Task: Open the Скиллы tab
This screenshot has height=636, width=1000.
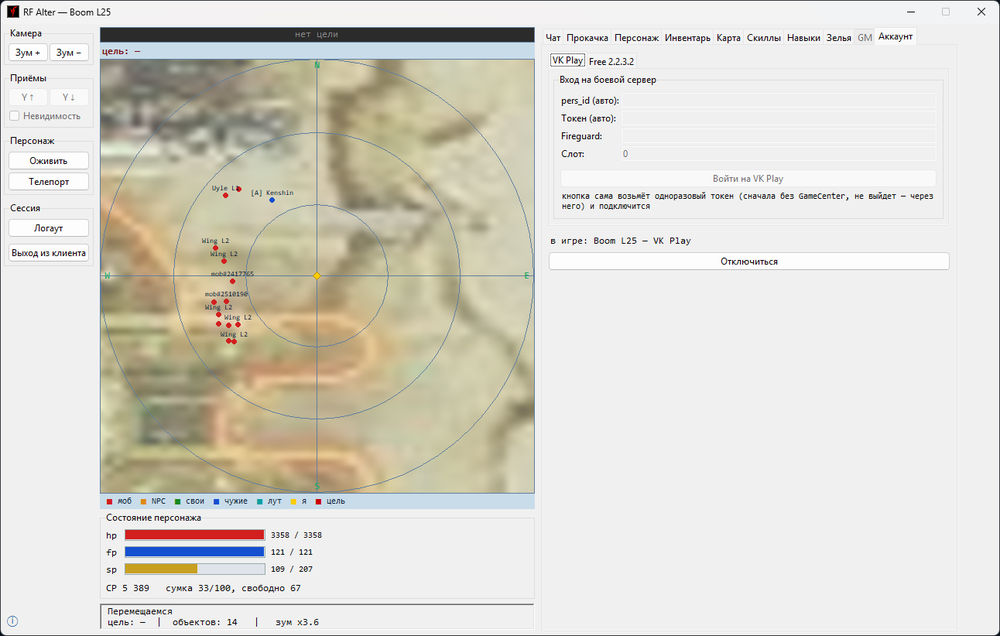Action: click(763, 38)
